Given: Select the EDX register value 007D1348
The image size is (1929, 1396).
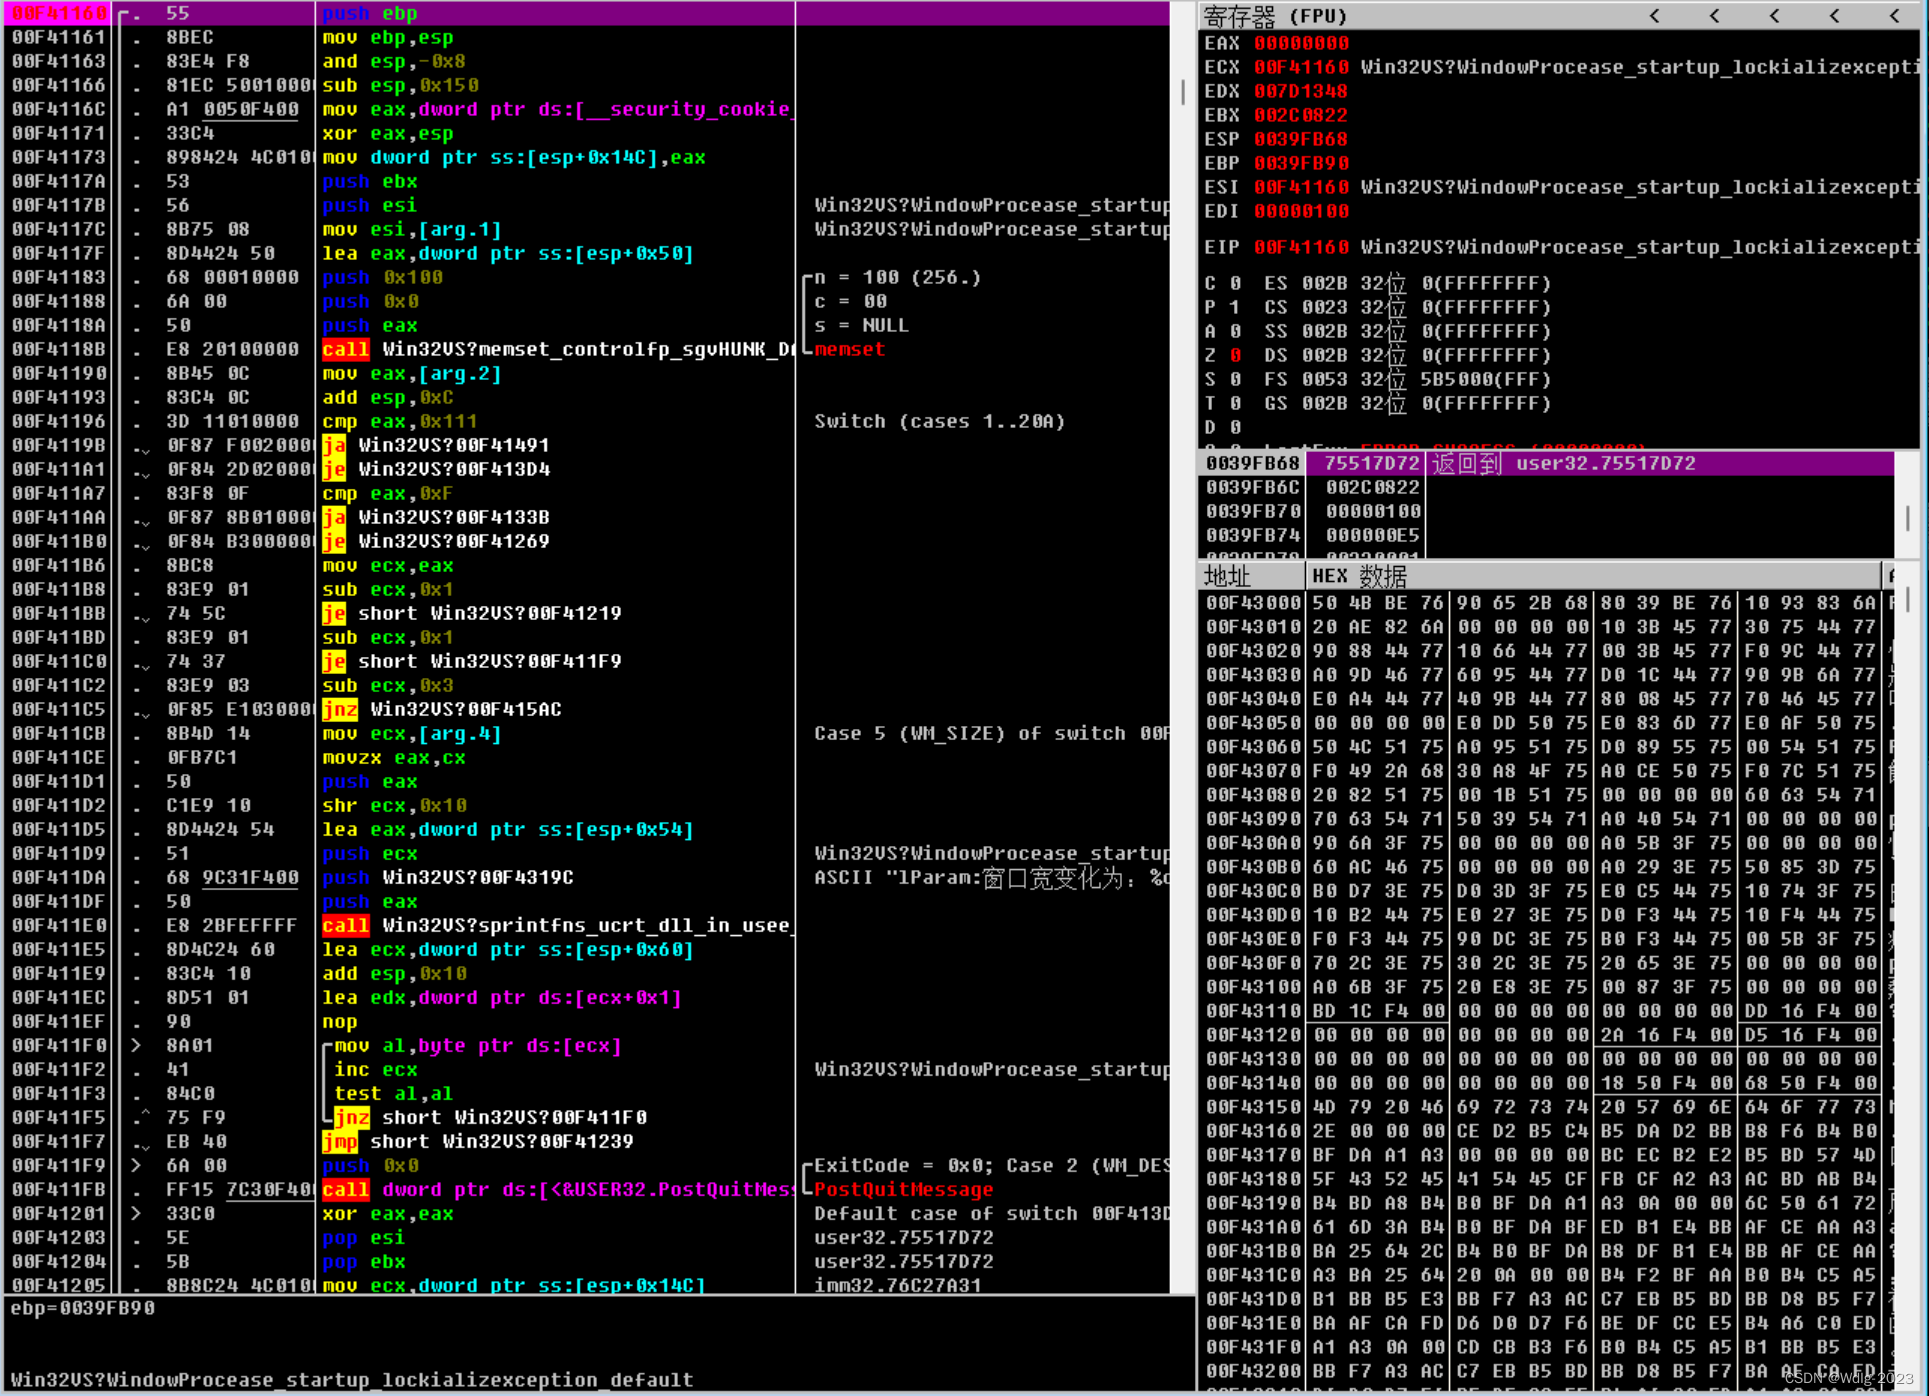Looking at the screenshot, I should (x=1302, y=92).
